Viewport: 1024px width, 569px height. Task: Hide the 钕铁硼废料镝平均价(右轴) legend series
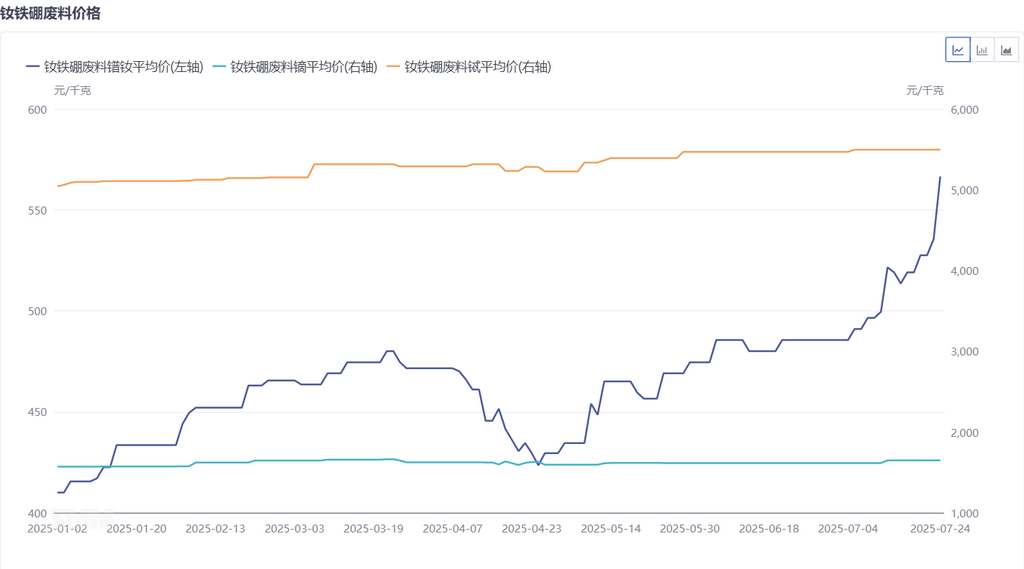[303, 67]
